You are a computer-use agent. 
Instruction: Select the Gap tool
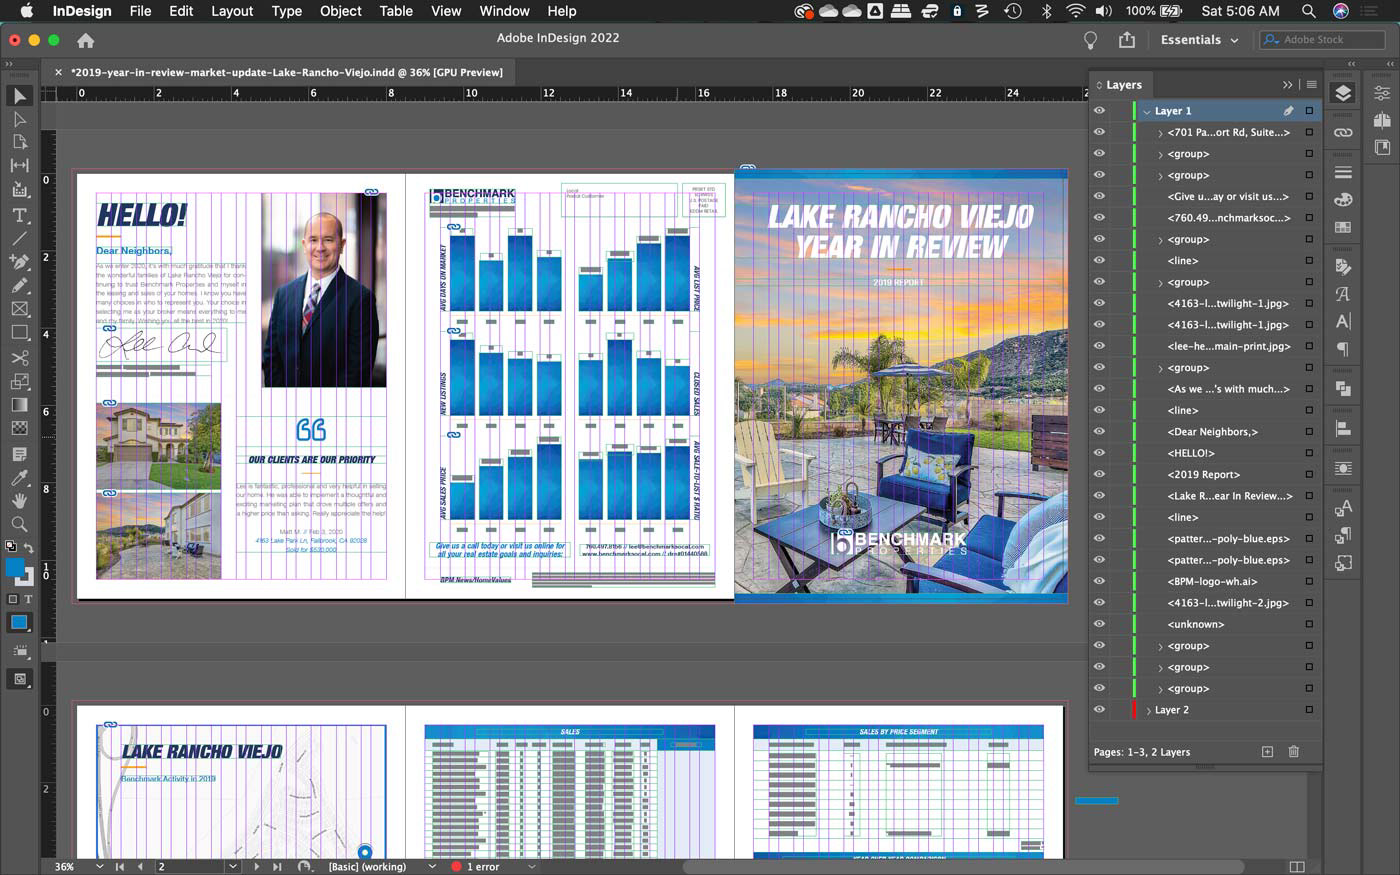click(x=19, y=166)
